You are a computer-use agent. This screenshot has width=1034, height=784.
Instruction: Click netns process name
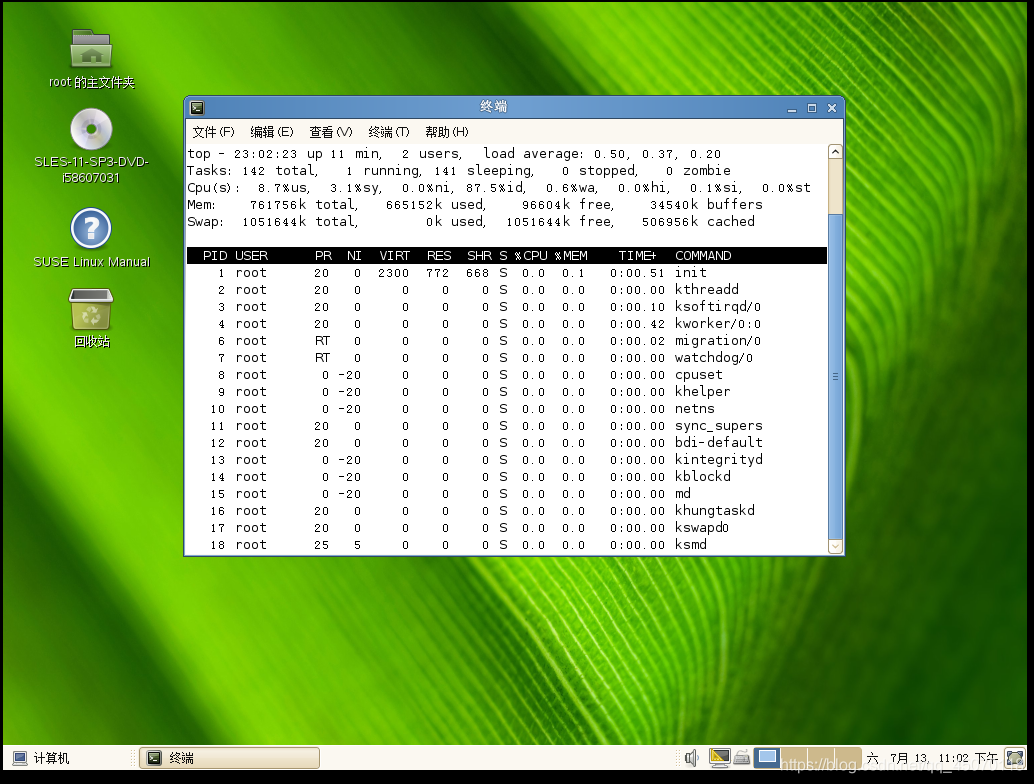click(x=694, y=409)
